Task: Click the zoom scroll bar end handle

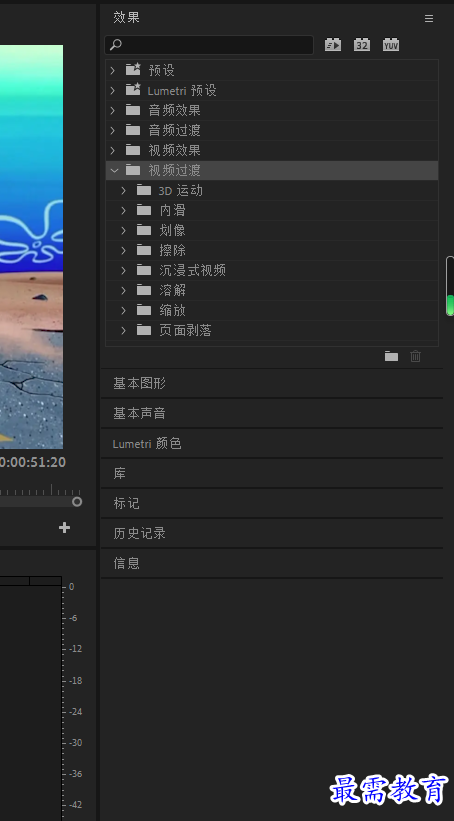Action: pos(77,502)
